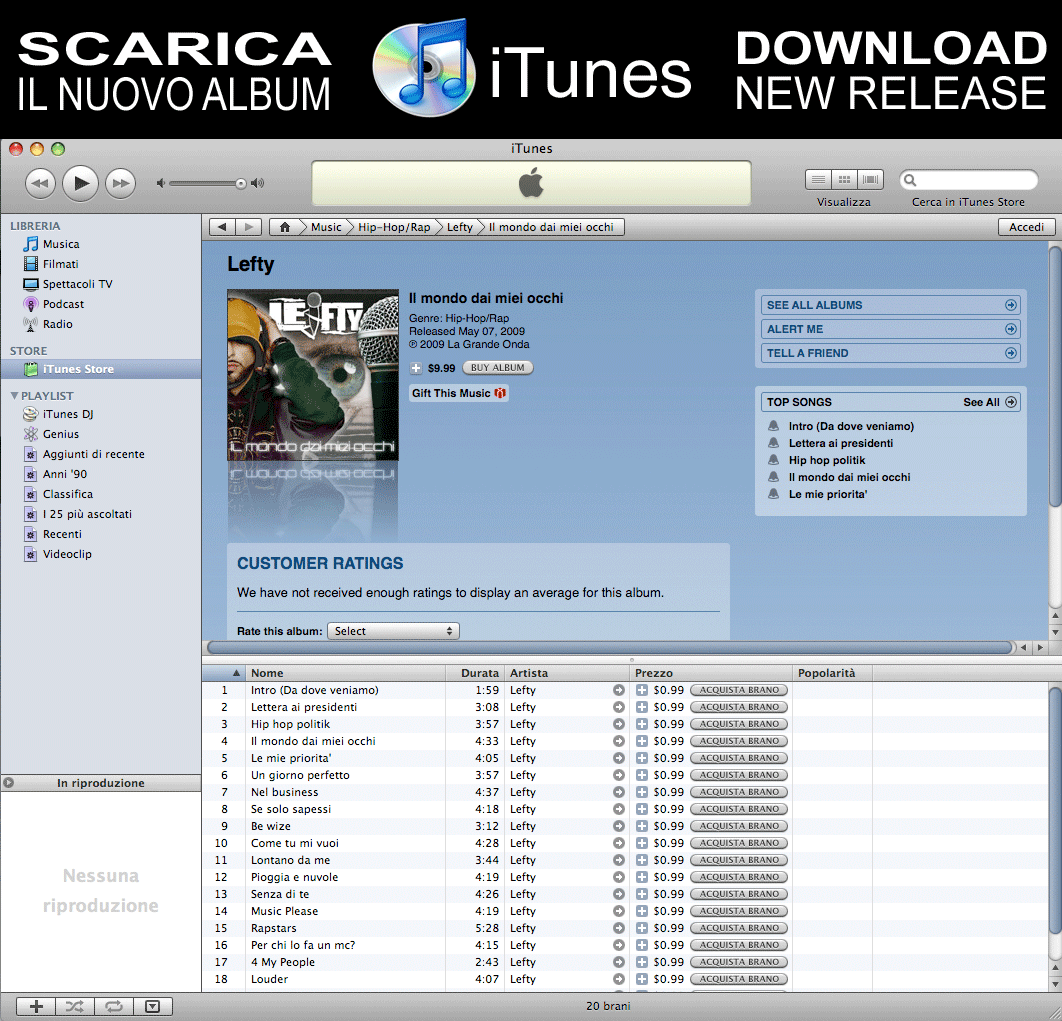This screenshot has height=1021, width=1062.
Task: Open the store Home icon
Action: coord(285,227)
